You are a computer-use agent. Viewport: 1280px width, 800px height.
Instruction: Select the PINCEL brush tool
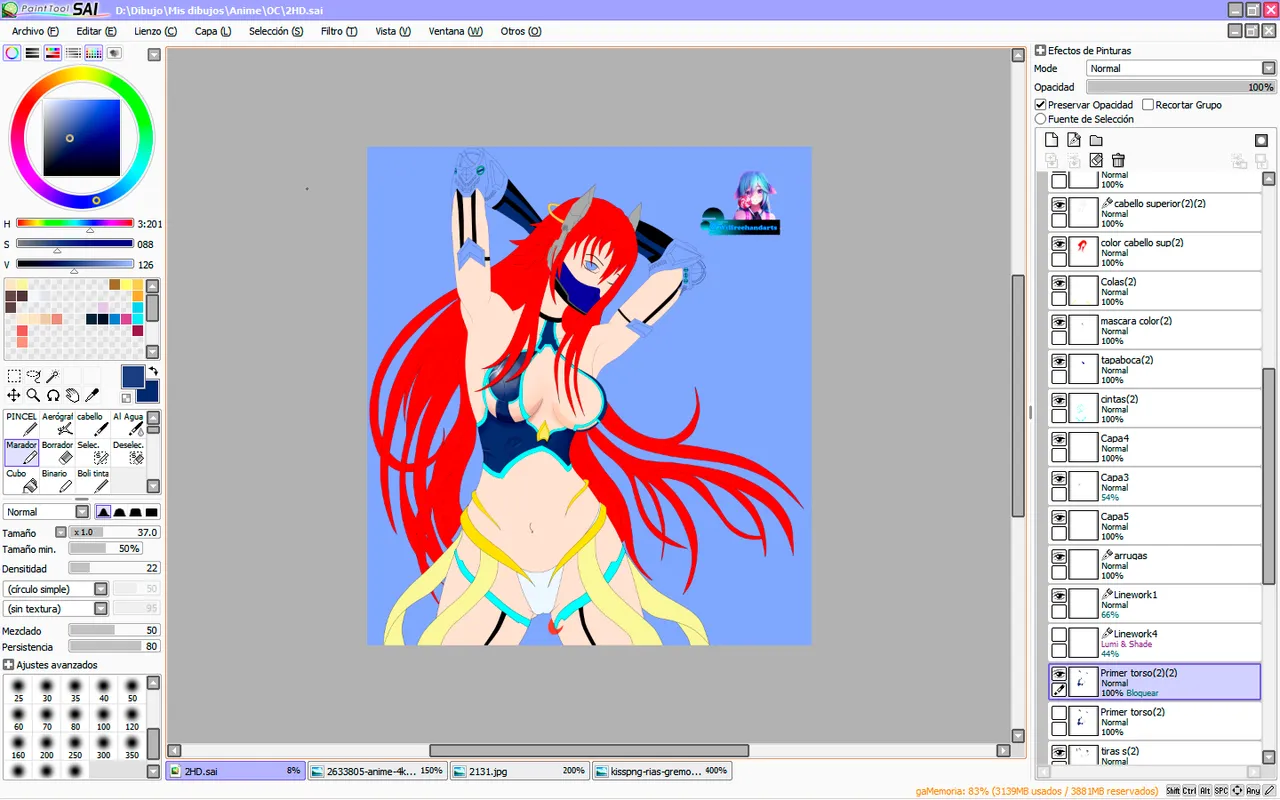(22, 423)
